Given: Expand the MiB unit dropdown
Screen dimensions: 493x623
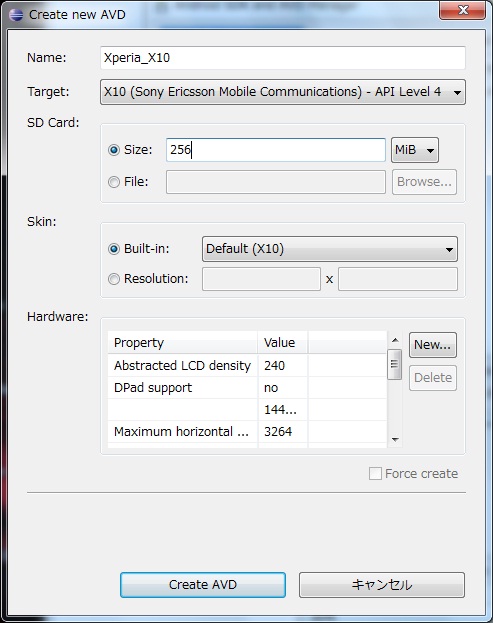Looking at the screenshot, I should click(x=415, y=150).
